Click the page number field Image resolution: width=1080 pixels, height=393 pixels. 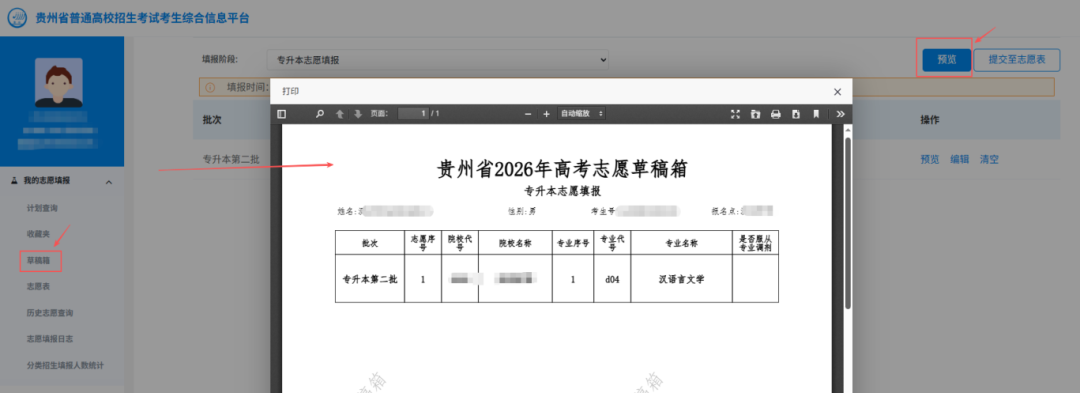click(413, 114)
